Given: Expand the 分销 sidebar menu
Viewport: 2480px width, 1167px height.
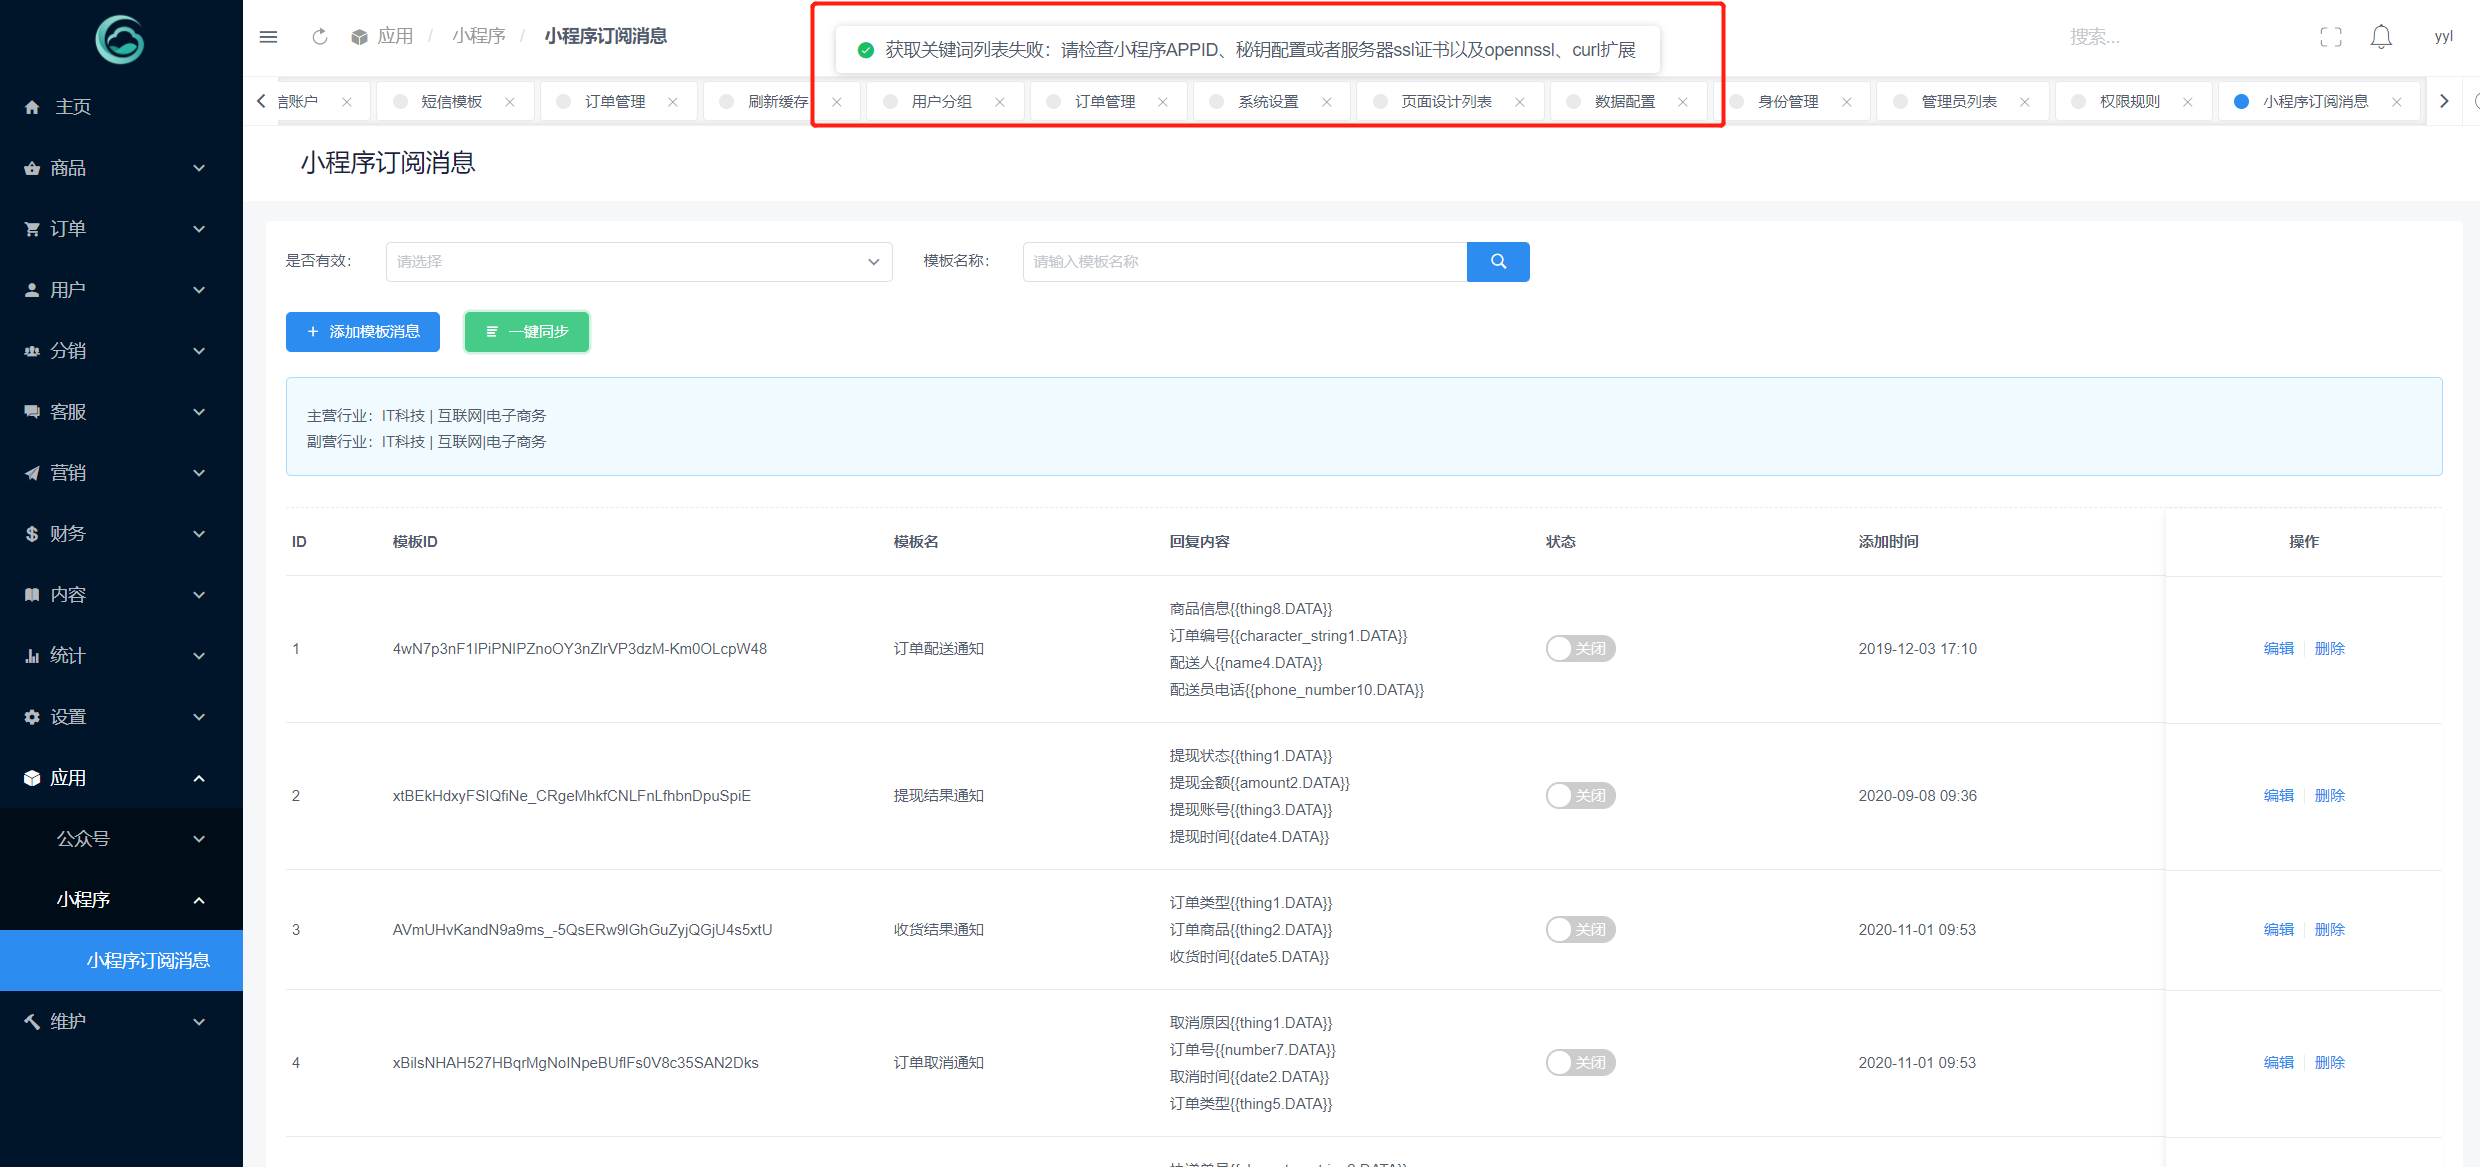Looking at the screenshot, I should (121, 351).
